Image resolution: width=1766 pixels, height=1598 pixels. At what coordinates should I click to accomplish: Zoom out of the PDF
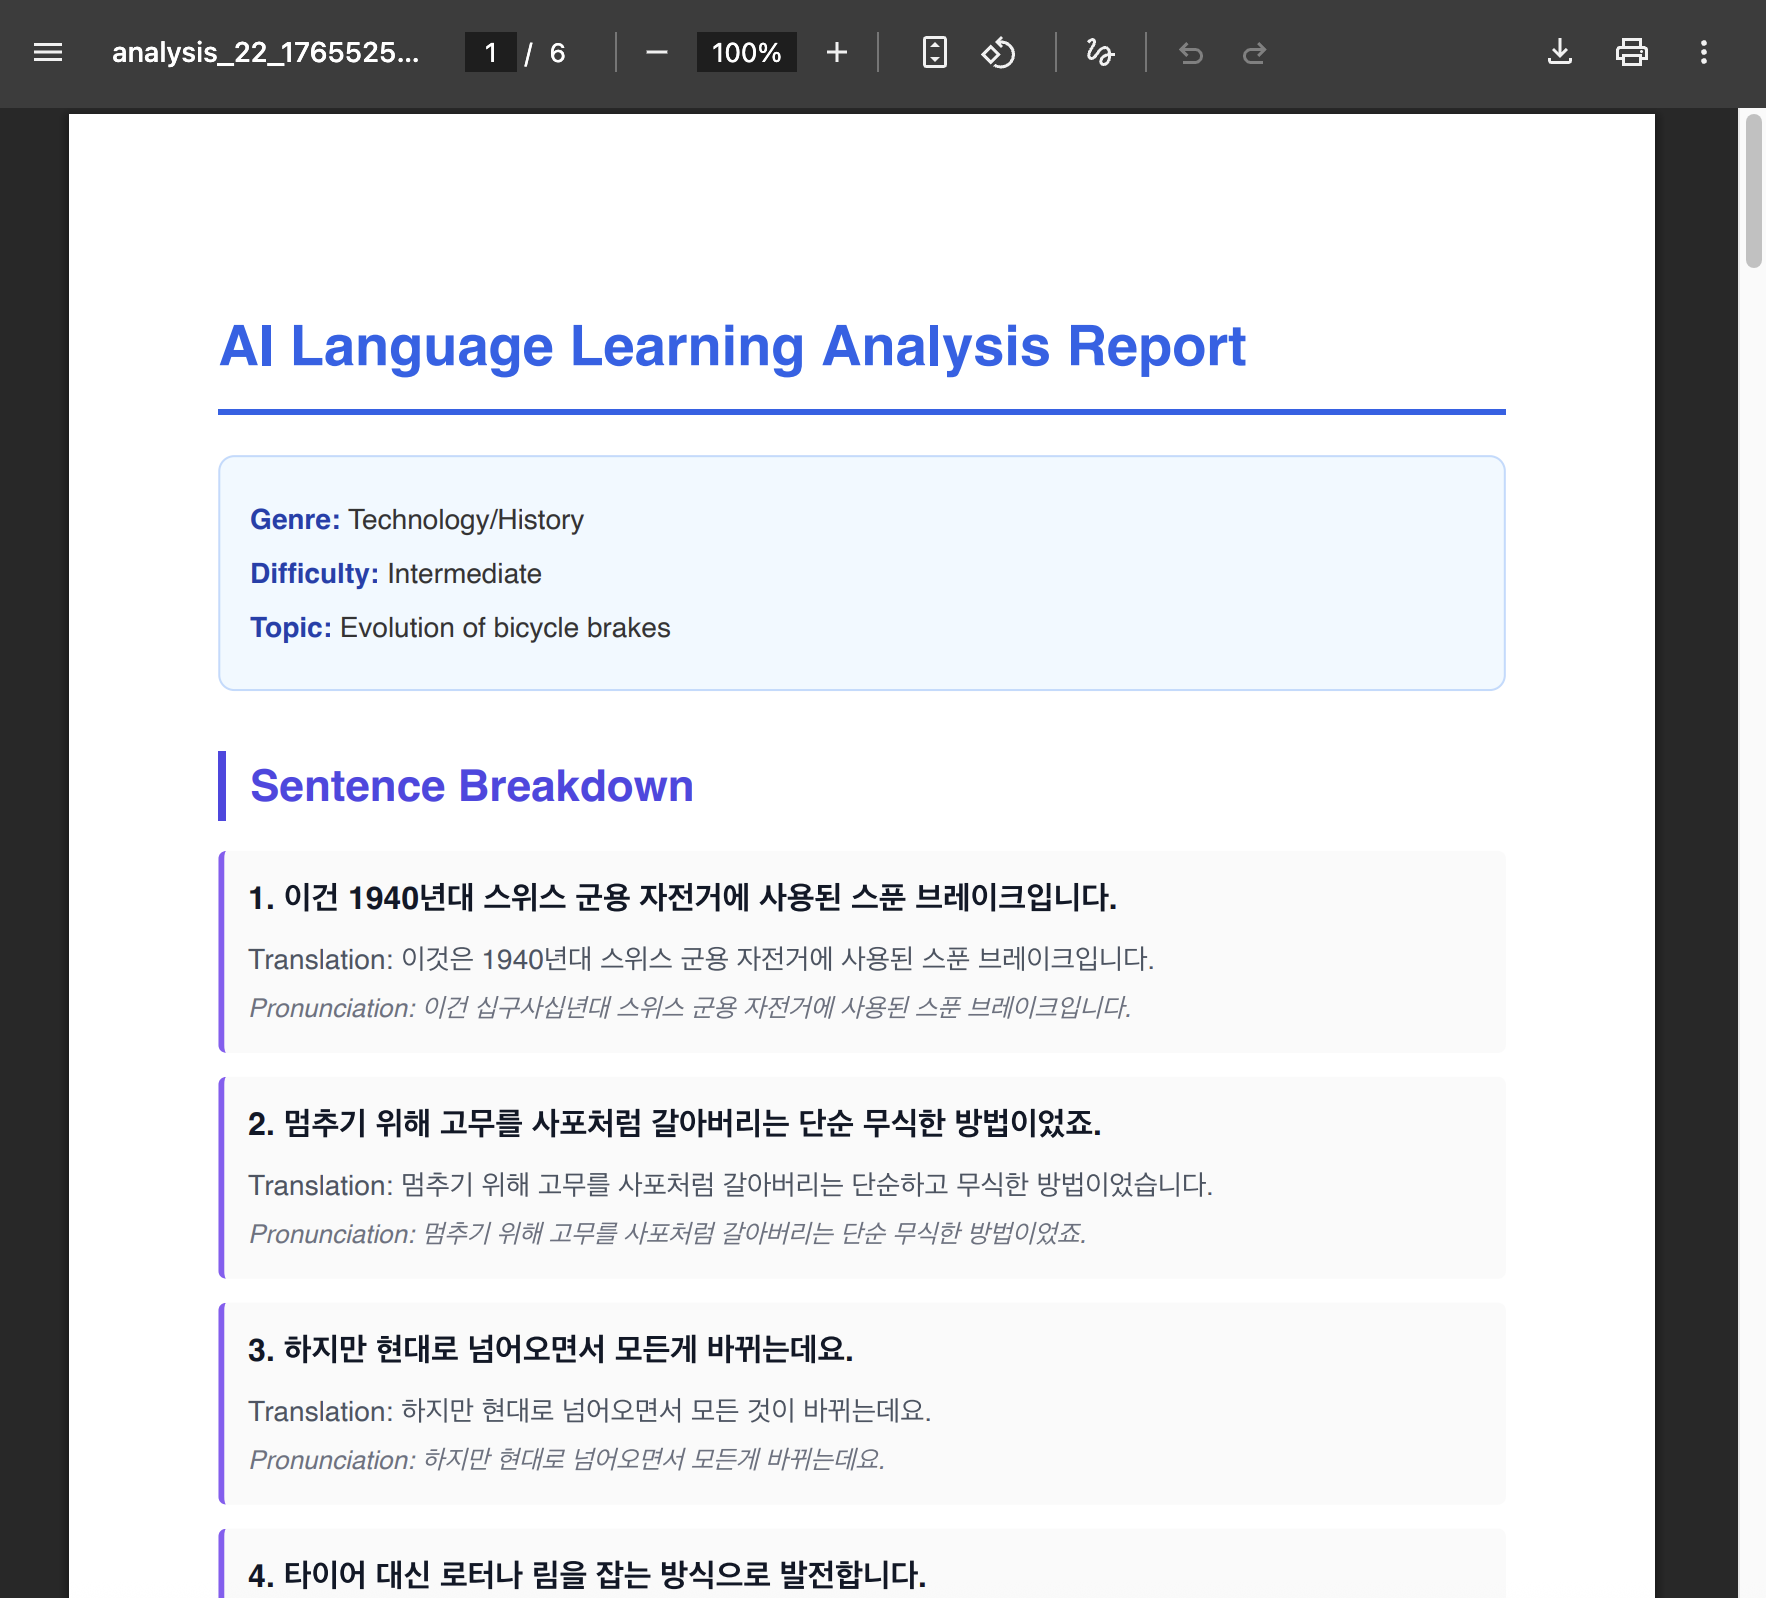click(657, 52)
